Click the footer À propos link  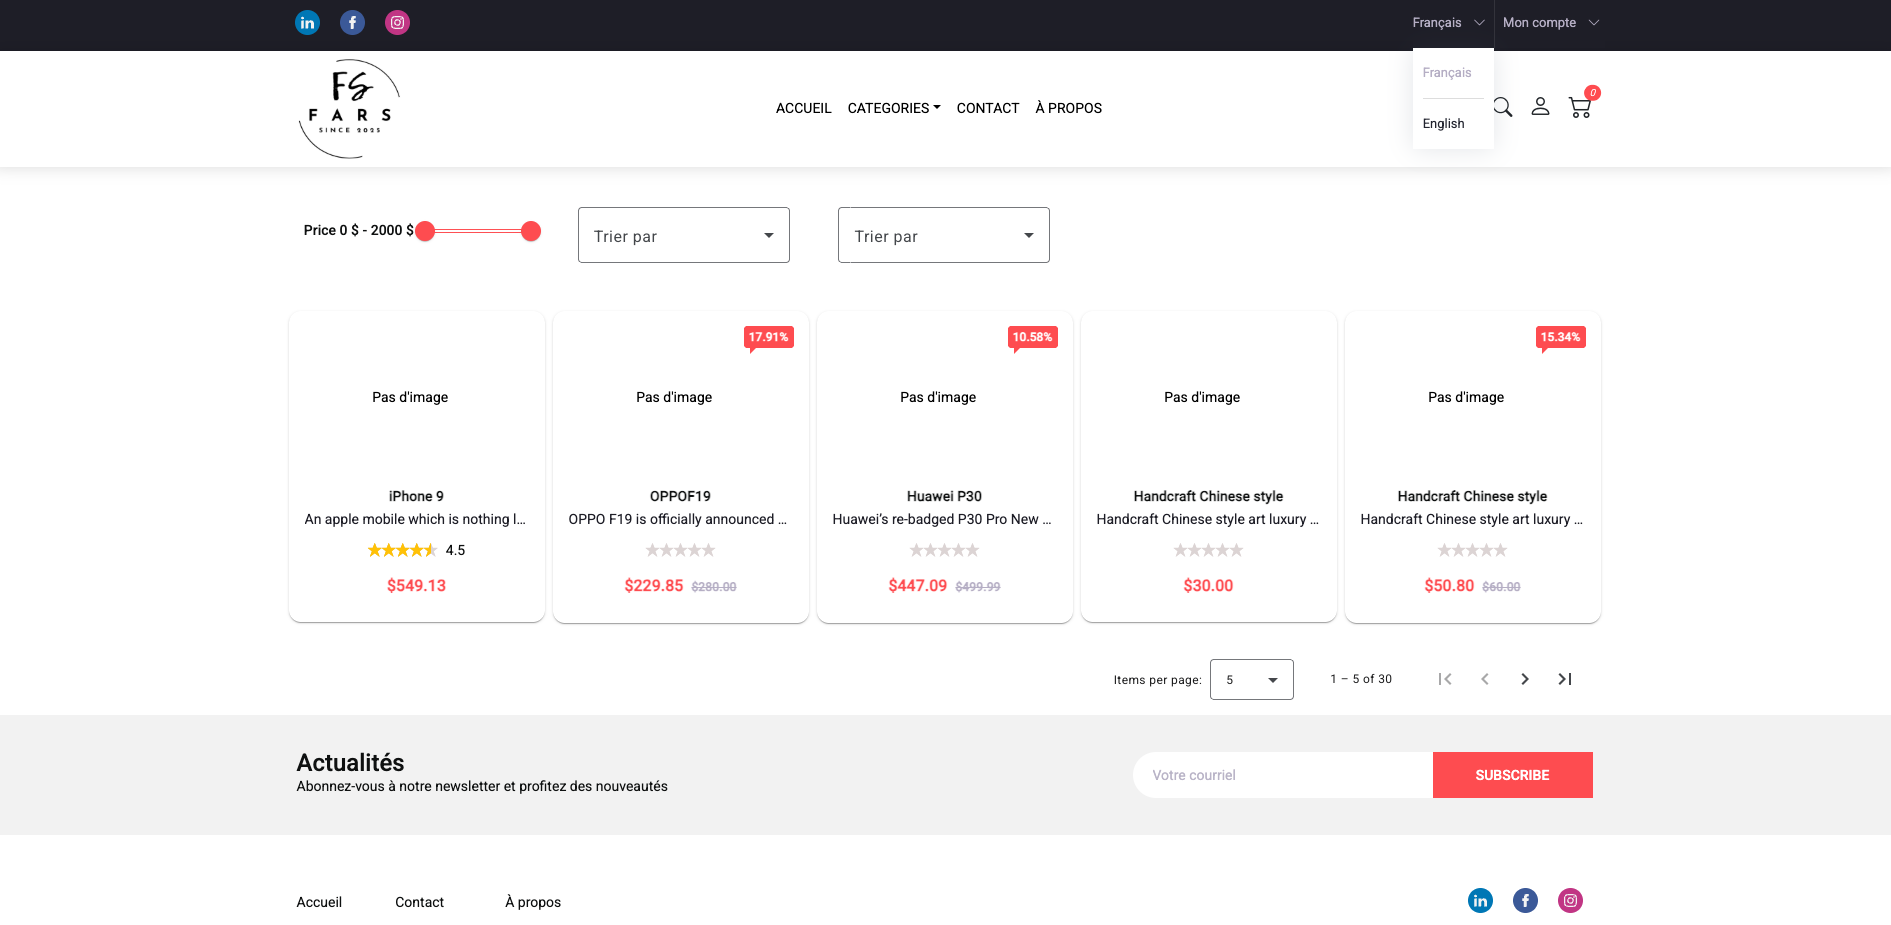coord(532,902)
